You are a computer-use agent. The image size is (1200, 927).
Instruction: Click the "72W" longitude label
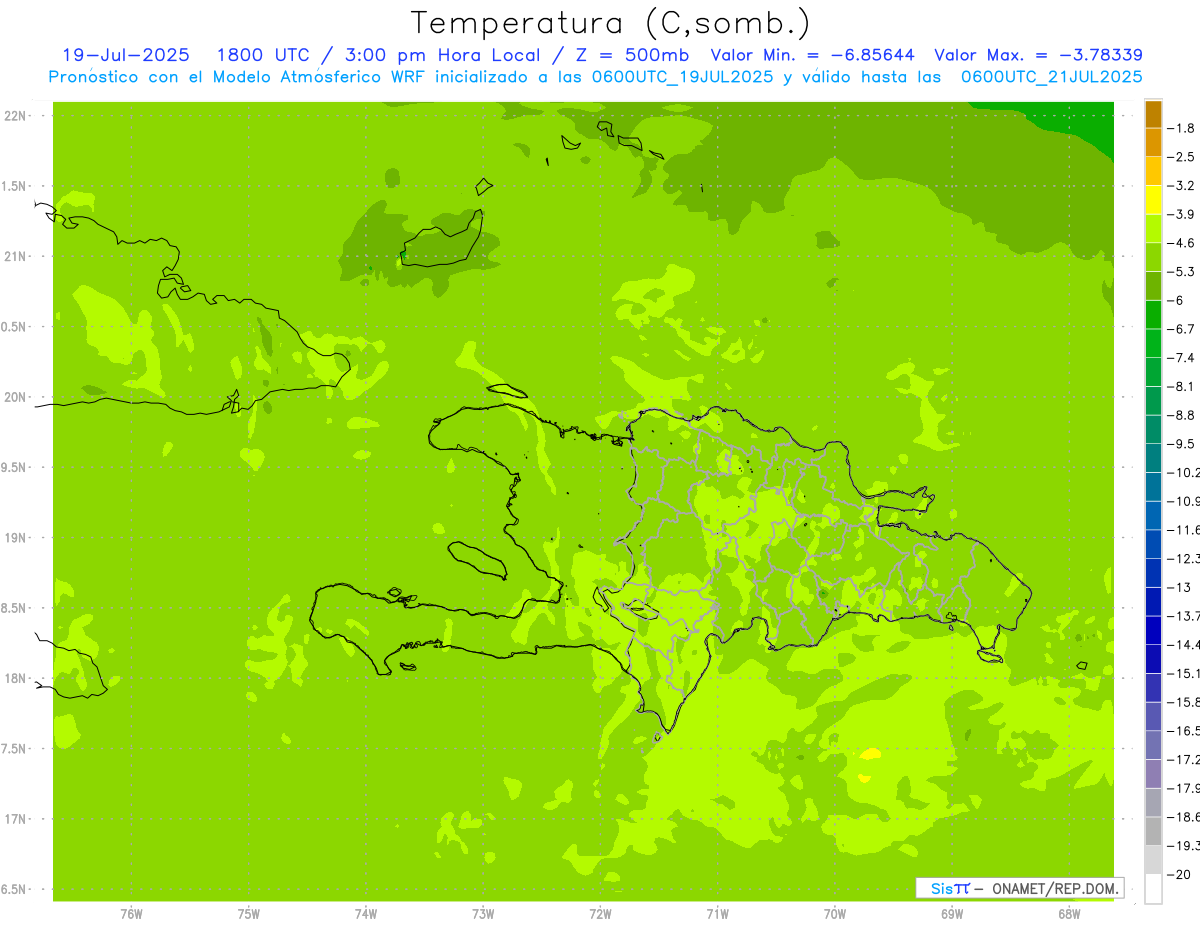pos(600,913)
